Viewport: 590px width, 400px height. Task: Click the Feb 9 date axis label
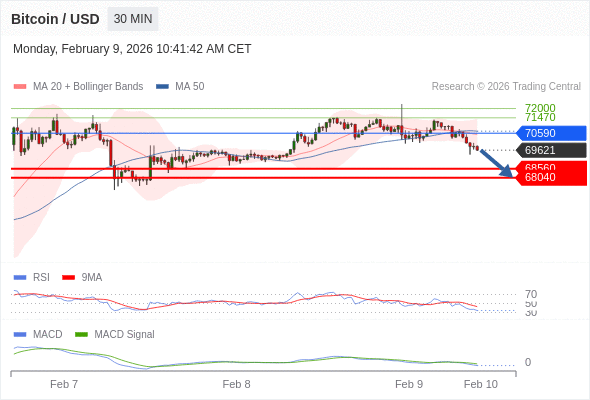(409, 384)
